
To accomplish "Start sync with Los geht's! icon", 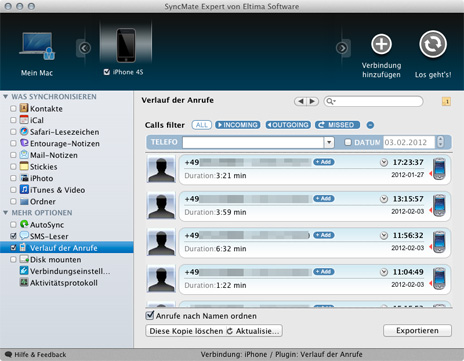I will pos(433,44).
